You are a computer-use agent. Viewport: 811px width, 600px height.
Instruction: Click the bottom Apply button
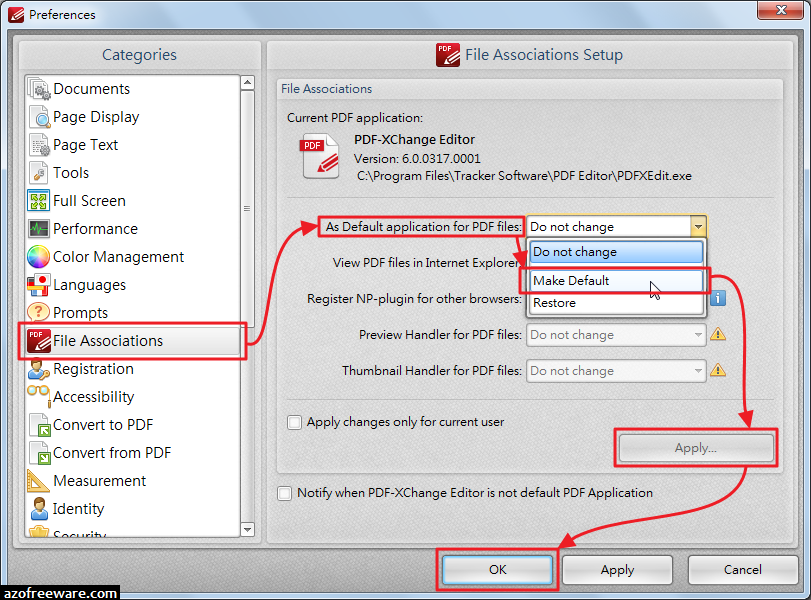[618, 569]
